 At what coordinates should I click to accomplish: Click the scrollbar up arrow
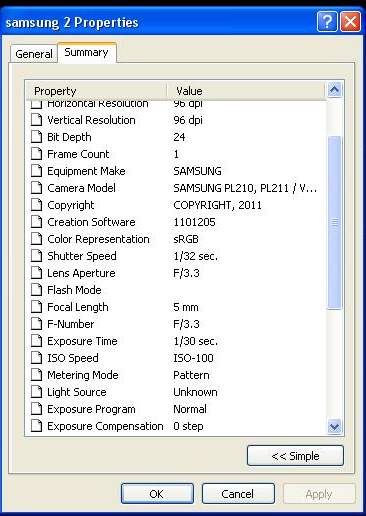[334, 90]
